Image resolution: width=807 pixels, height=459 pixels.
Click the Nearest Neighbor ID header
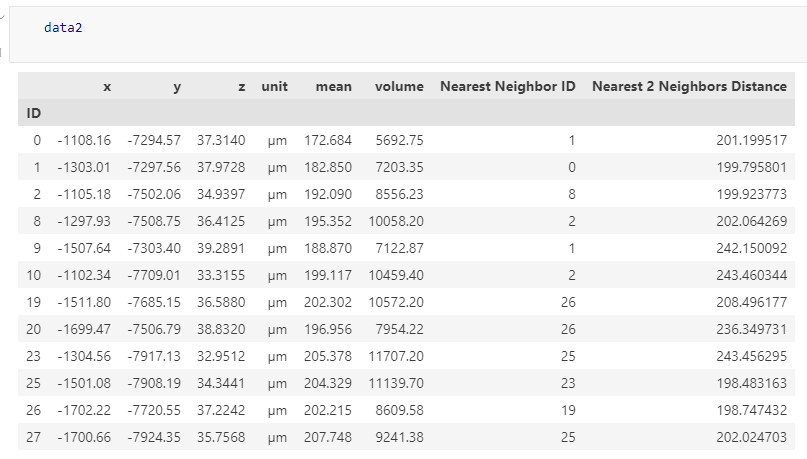[x=507, y=86]
